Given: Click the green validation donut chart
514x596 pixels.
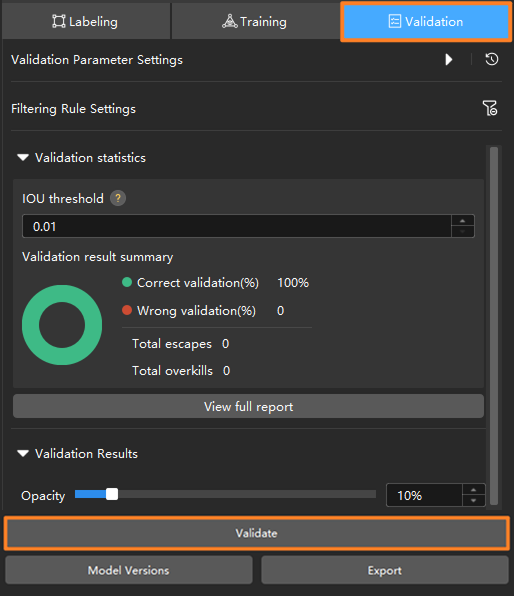Looking at the screenshot, I should 62,325.
